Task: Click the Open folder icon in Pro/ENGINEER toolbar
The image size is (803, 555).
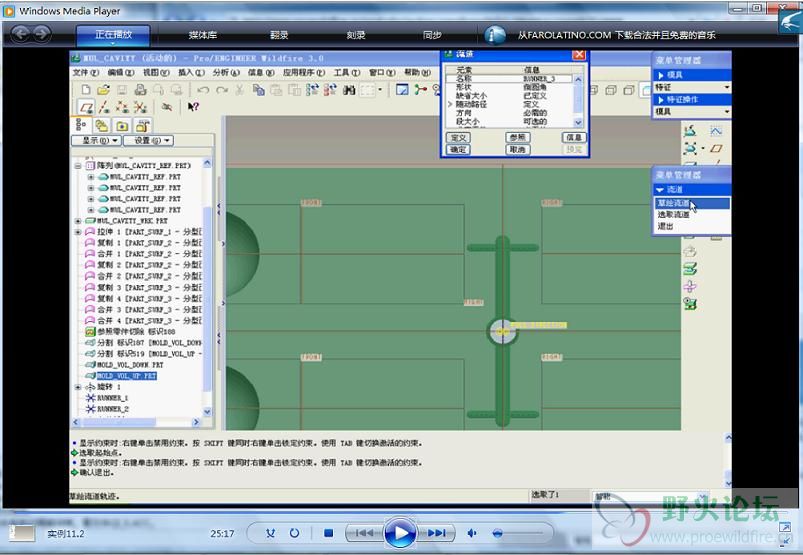Action: 104,90
